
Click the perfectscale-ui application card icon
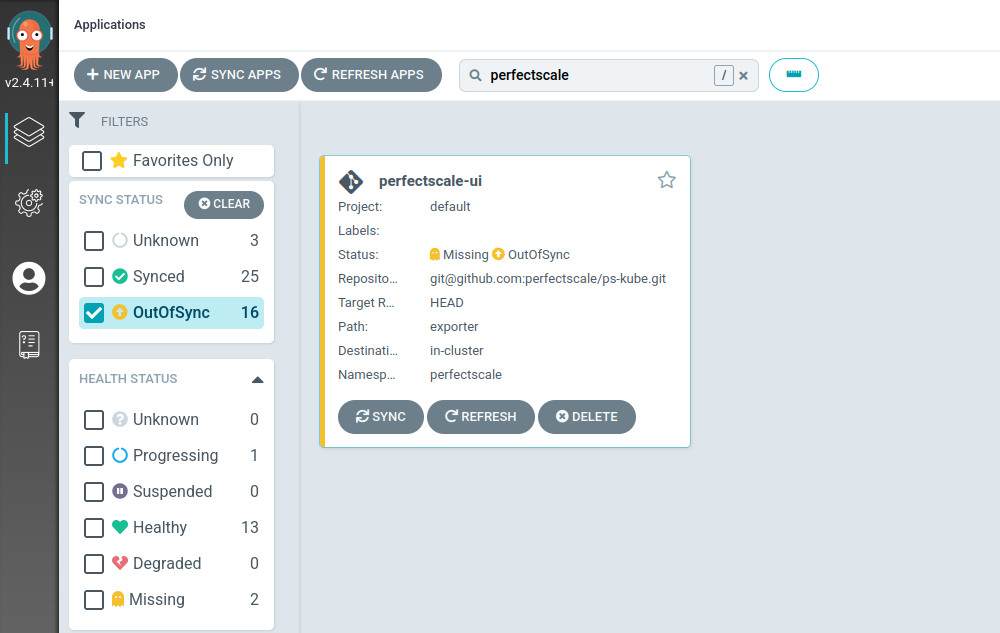[350, 181]
